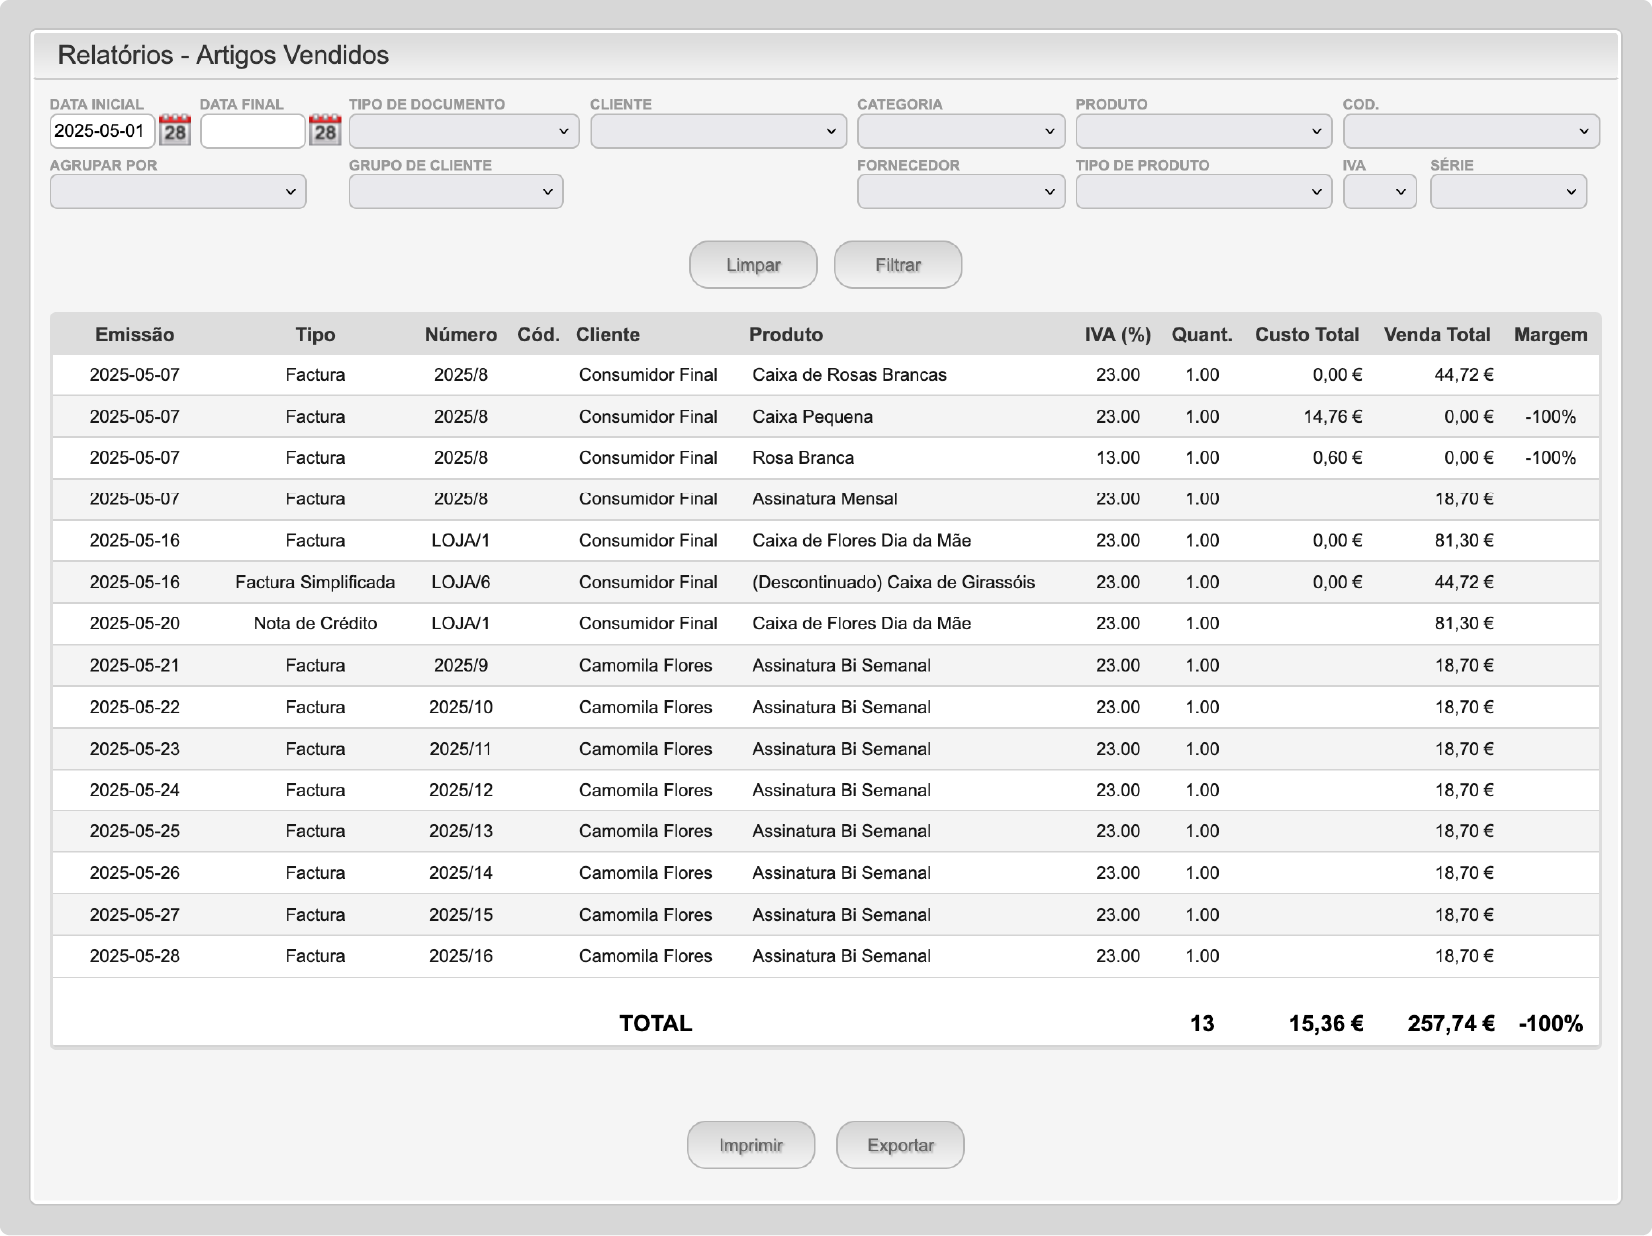This screenshot has height=1236, width=1652.
Task: Open the Cliente dropdown
Action: (x=718, y=131)
